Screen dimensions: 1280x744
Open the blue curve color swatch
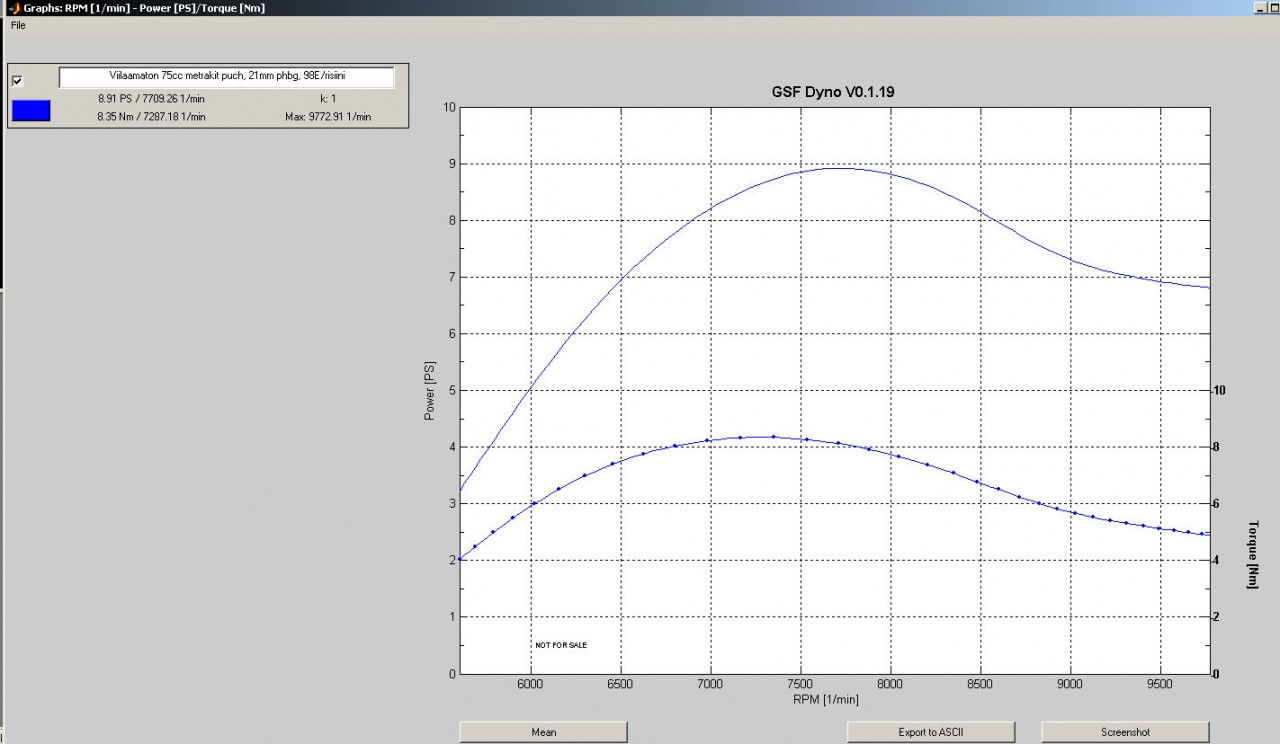click(x=30, y=110)
